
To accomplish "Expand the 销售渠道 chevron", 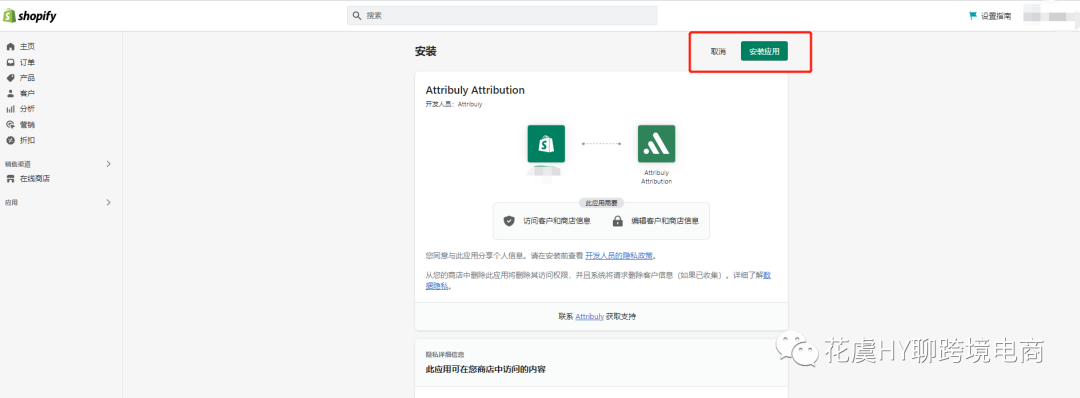I will click(108, 164).
